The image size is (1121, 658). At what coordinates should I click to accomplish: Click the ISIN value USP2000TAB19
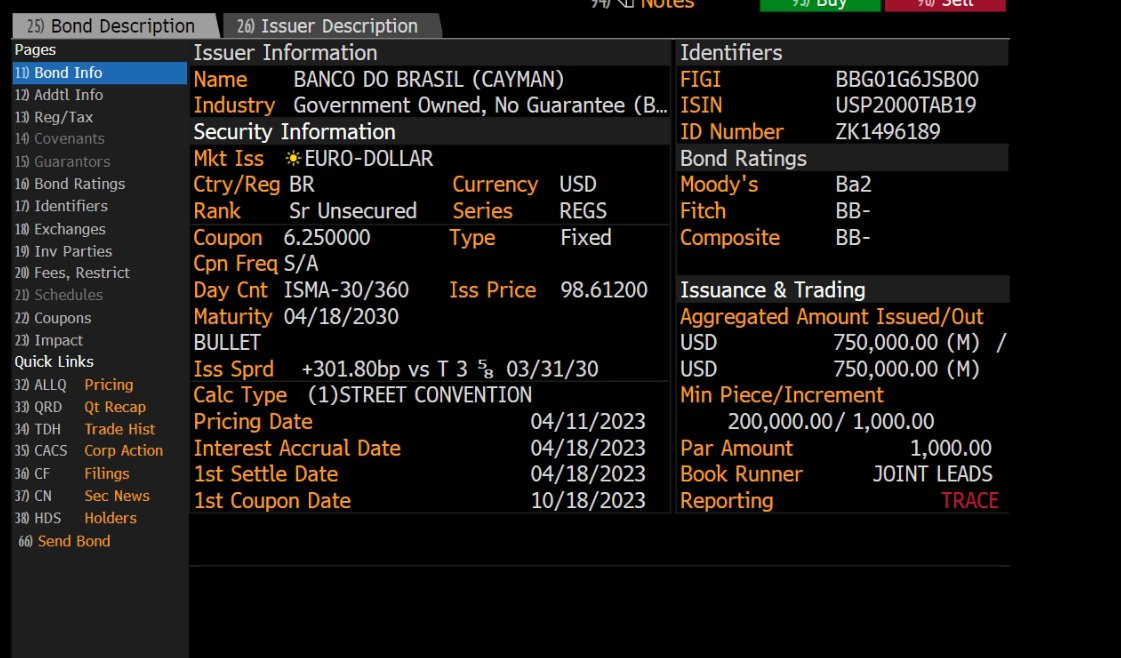pos(905,106)
